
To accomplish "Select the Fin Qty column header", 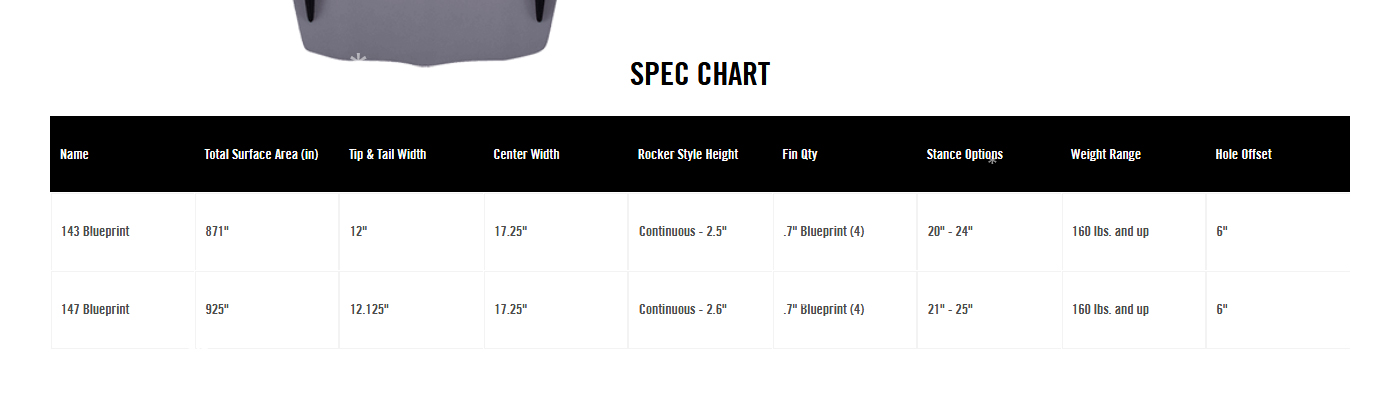I will click(x=800, y=154).
